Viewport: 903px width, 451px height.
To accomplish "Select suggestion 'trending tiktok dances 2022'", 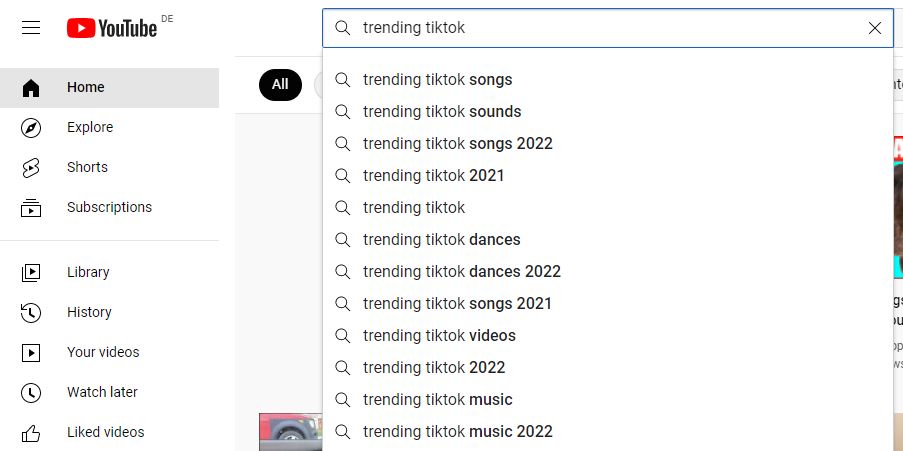I will (x=461, y=271).
